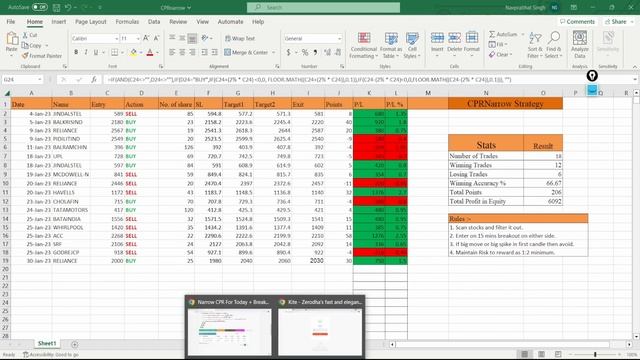Image resolution: width=640 pixels, height=360 pixels.
Task: Toggle the AutoSave switch
Action: pyautogui.click(x=40, y=7)
